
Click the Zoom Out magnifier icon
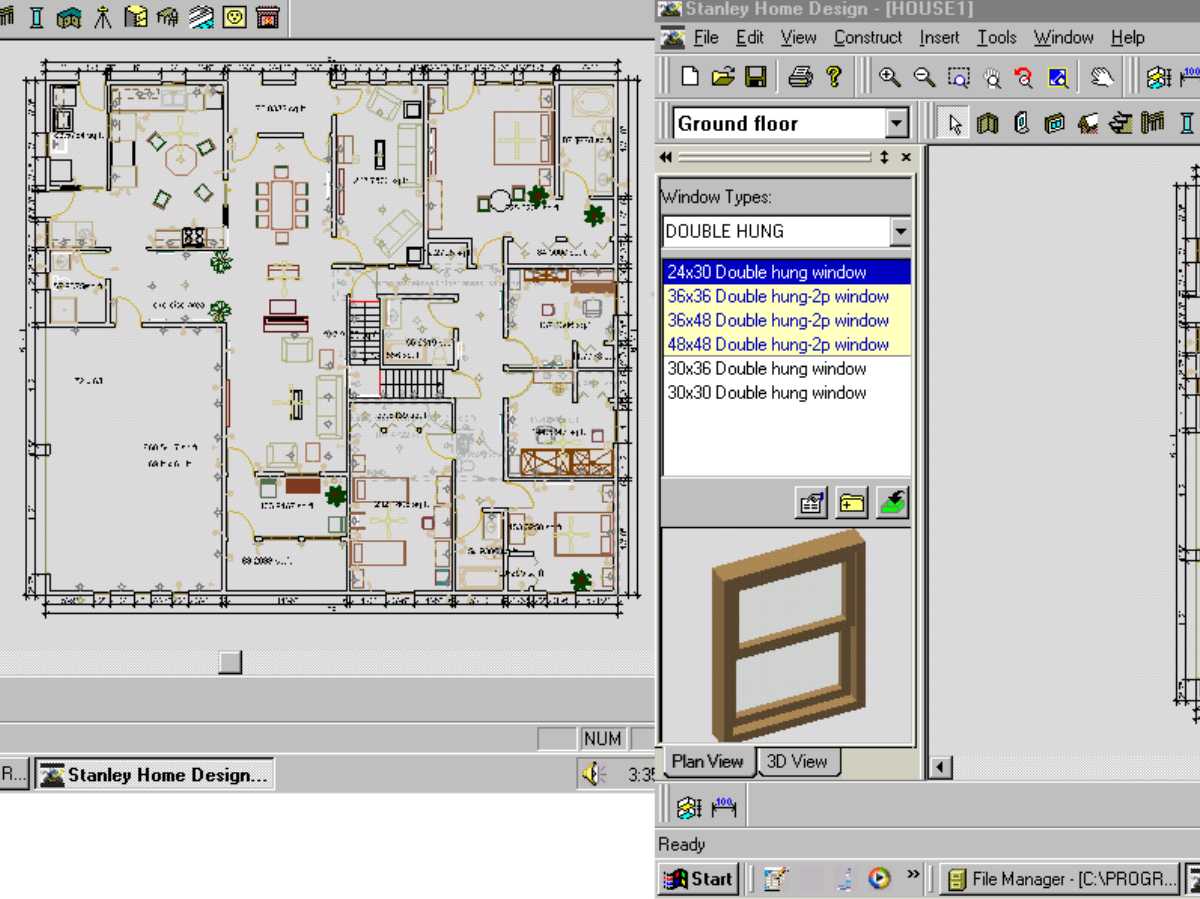[924, 77]
